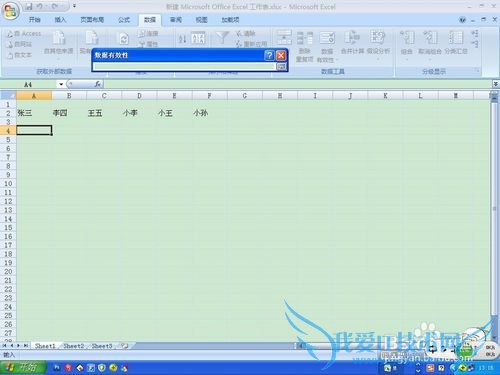Click the insert worksheet tab icon

(125, 346)
